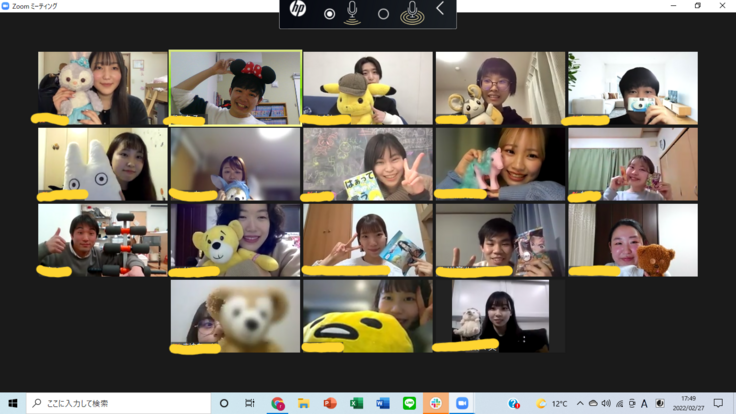Show hidden system tray icons
The height and width of the screenshot is (414, 736).
tap(580, 403)
